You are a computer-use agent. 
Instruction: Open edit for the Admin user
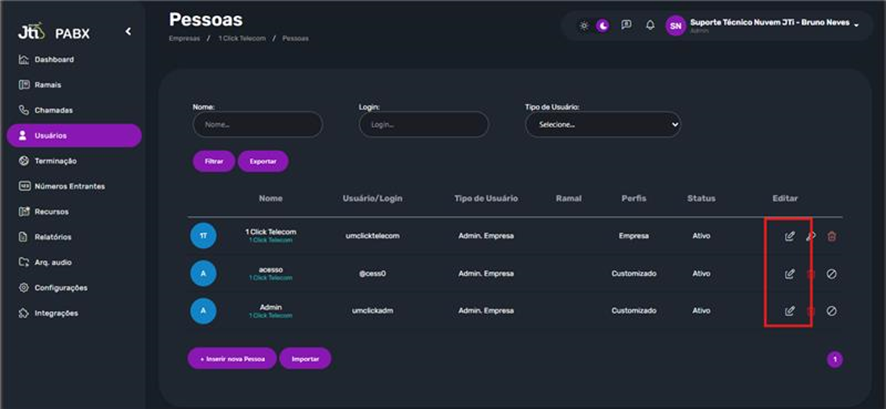(x=789, y=311)
